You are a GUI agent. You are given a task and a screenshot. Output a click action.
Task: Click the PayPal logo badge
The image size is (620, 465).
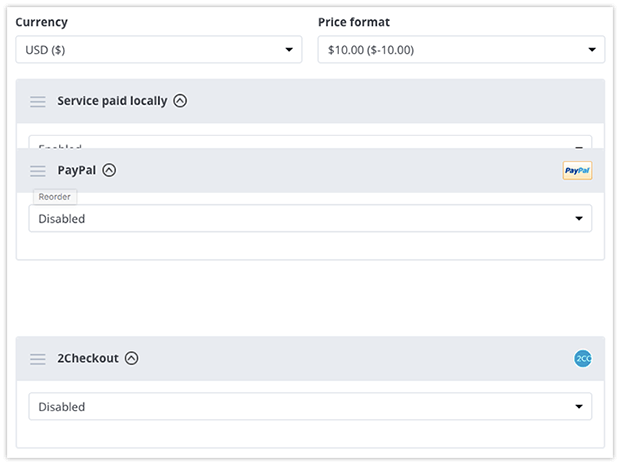tap(577, 170)
